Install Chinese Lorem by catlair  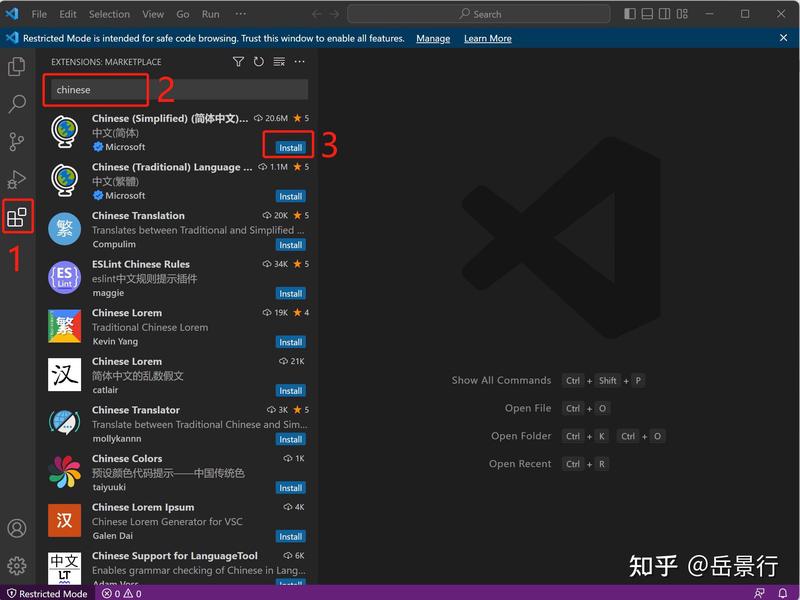pos(291,391)
